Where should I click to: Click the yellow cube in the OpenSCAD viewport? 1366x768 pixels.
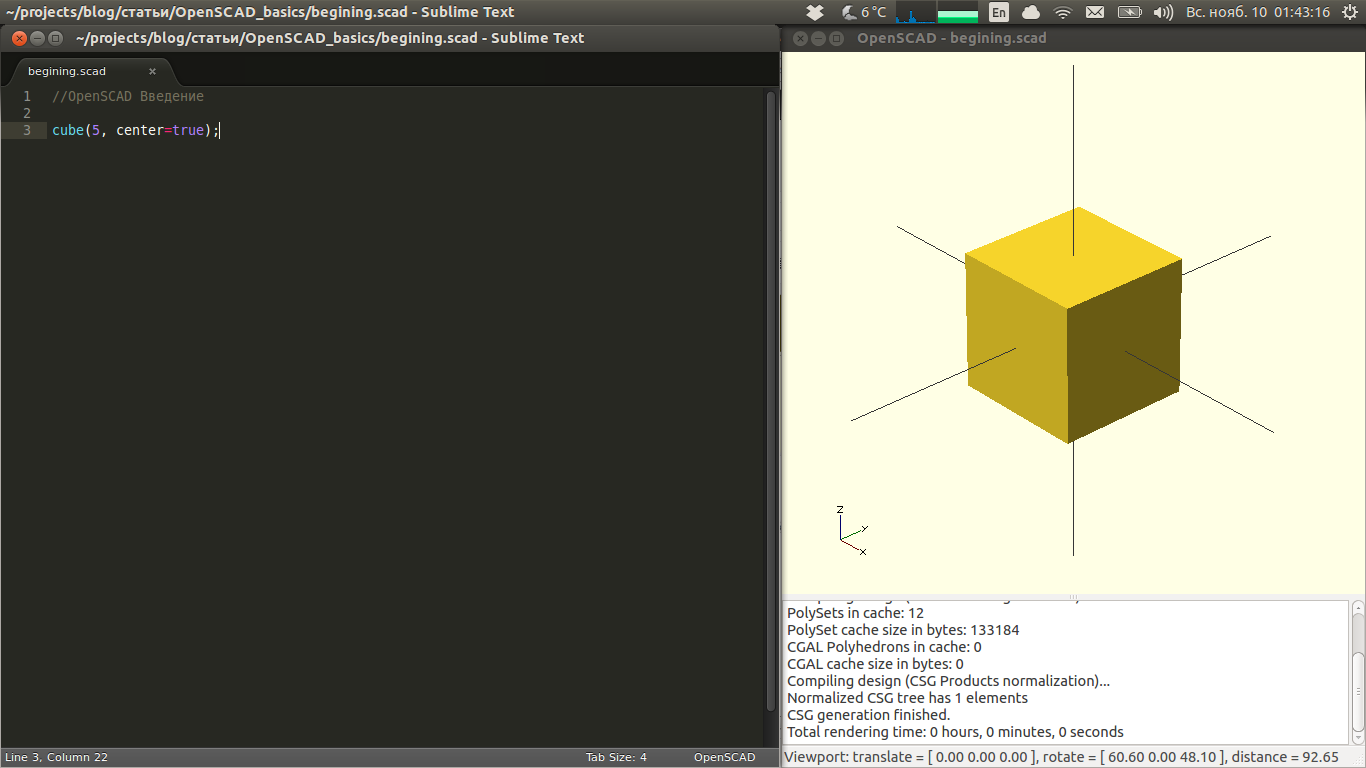point(1072,325)
